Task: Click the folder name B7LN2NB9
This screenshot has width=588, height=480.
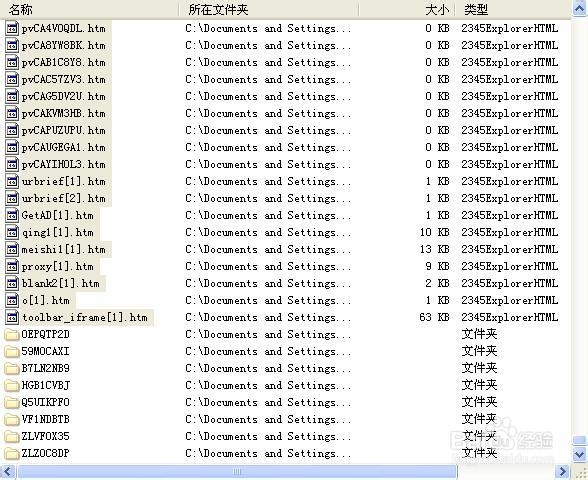Action: 45,368
